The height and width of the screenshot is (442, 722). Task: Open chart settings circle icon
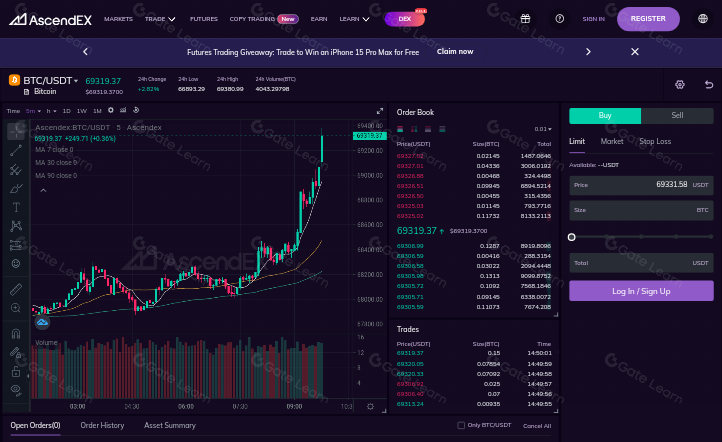tap(111, 110)
